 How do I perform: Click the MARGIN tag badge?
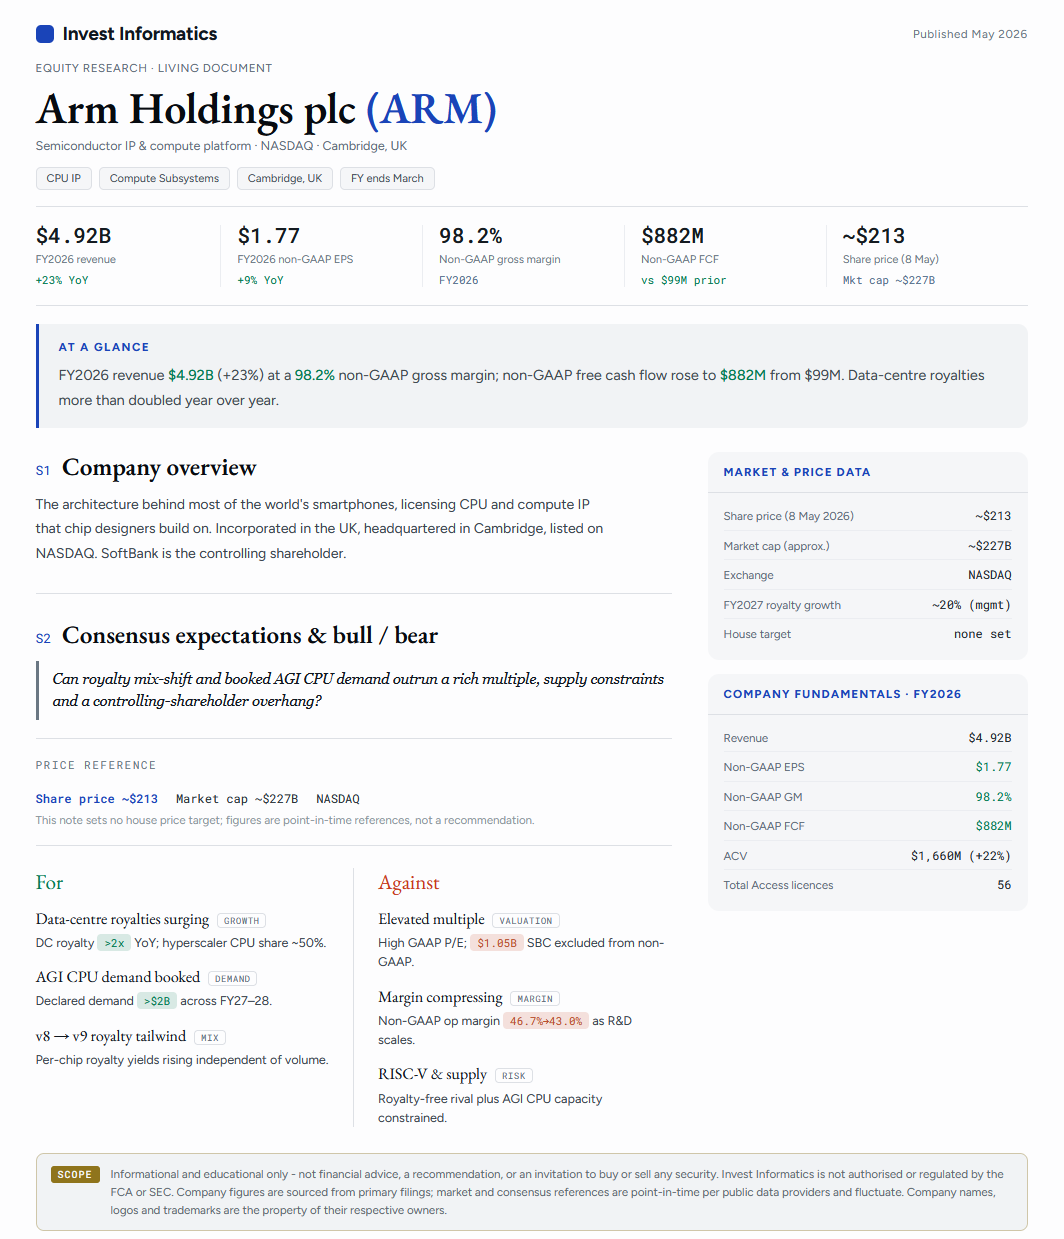(535, 999)
